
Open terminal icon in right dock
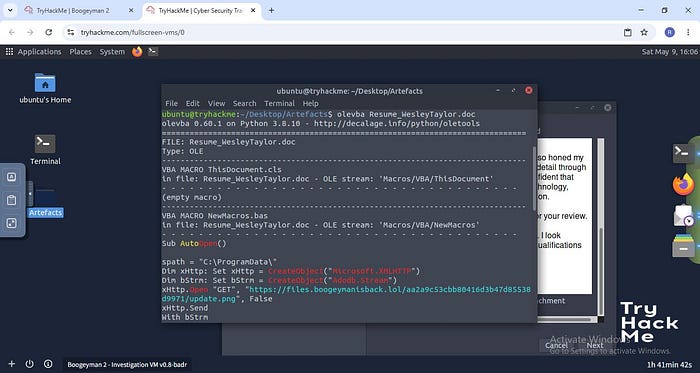click(x=682, y=153)
